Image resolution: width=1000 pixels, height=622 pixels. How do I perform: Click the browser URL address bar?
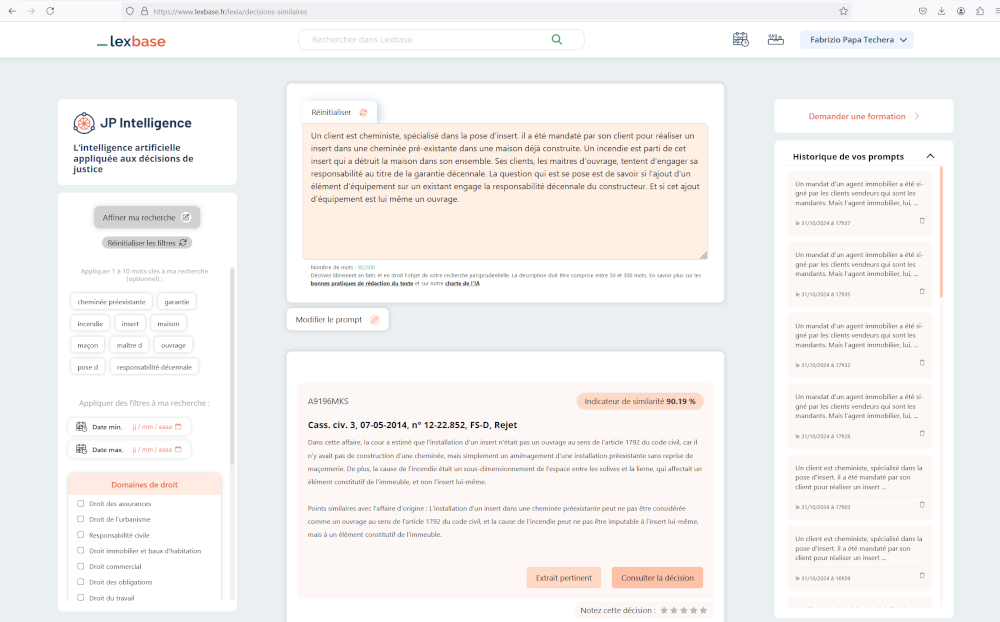pyautogui.click(x=485, y=11)
